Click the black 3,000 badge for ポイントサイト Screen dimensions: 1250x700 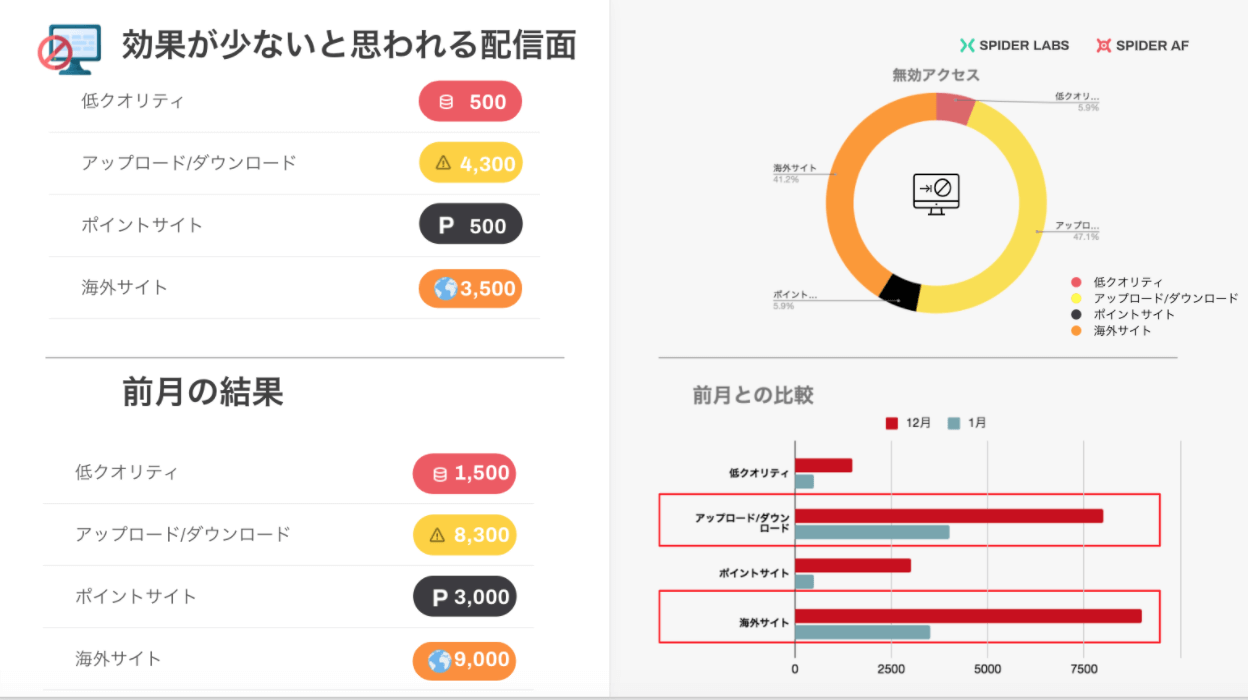465,597
